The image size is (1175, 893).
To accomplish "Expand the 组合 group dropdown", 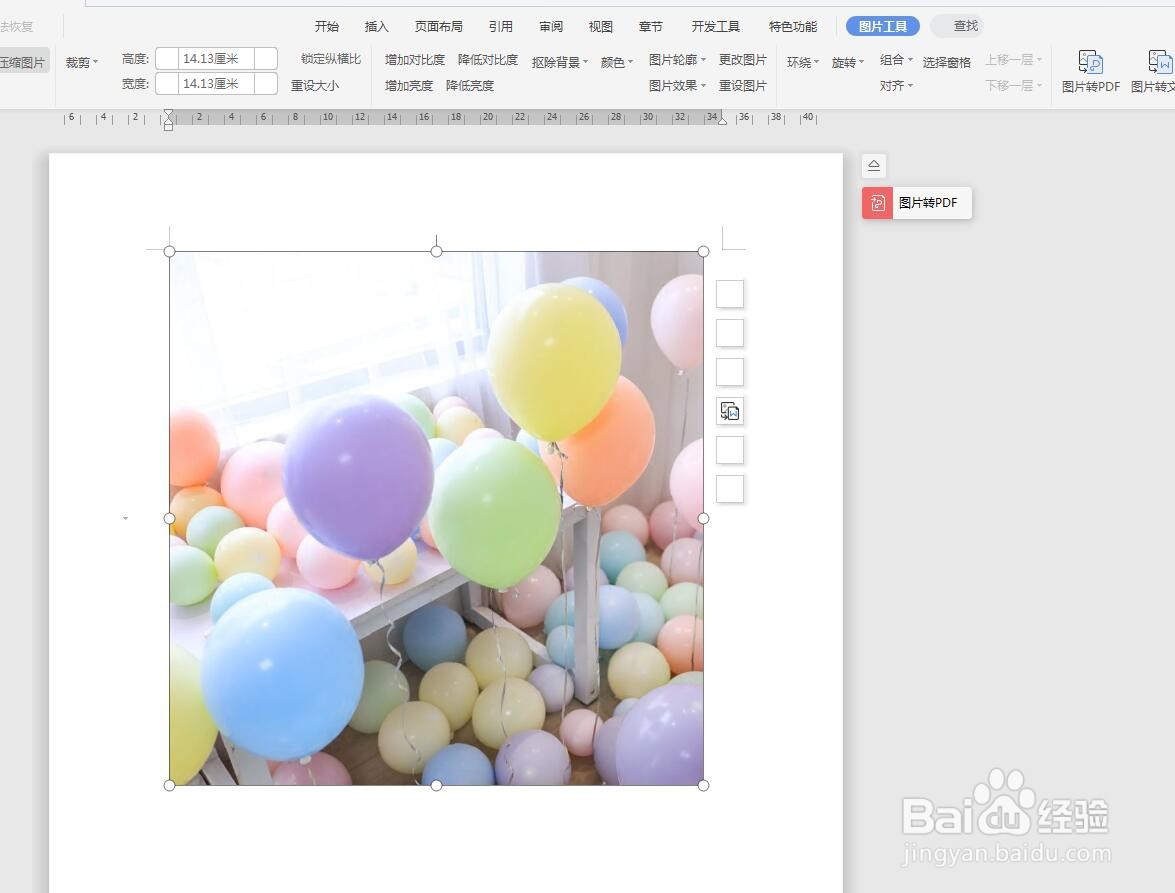I will tap(896, 59).
